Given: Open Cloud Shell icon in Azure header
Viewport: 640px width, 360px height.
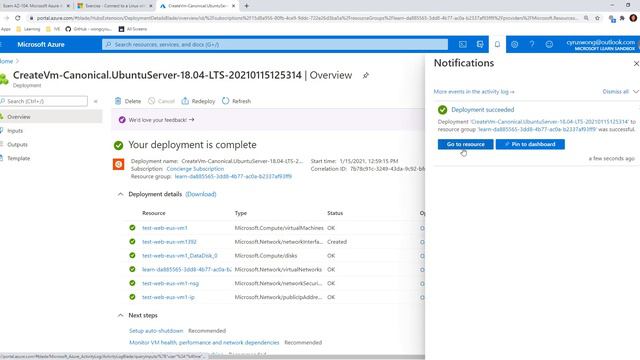Looking at the screenshot, I should [462, 44].
